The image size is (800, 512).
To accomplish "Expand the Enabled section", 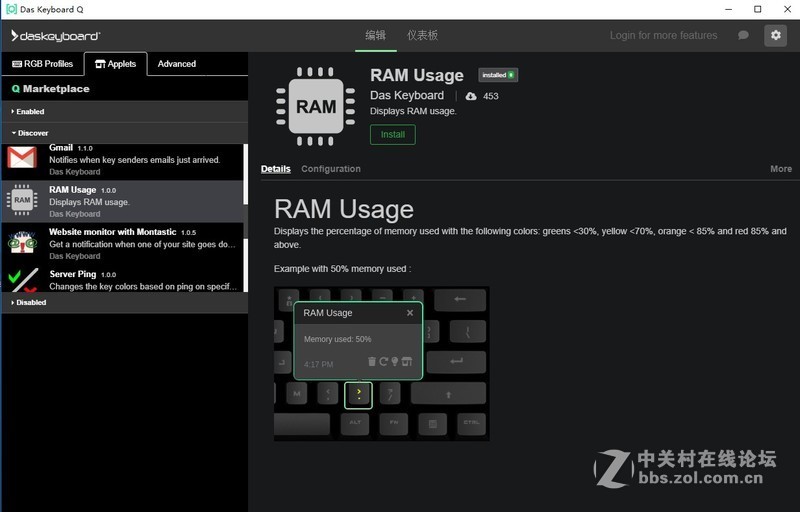I will (30, 112).
